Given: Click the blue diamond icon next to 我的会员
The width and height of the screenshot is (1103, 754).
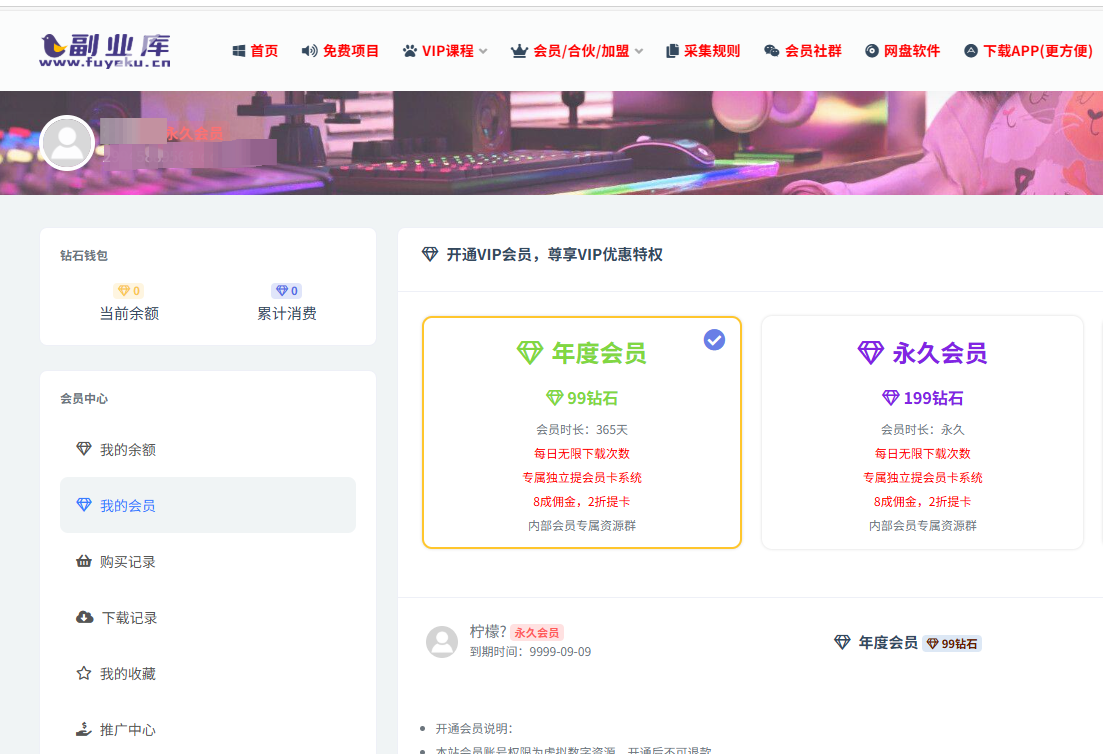Looking at the screenshot, I should (x=84, y=504).
